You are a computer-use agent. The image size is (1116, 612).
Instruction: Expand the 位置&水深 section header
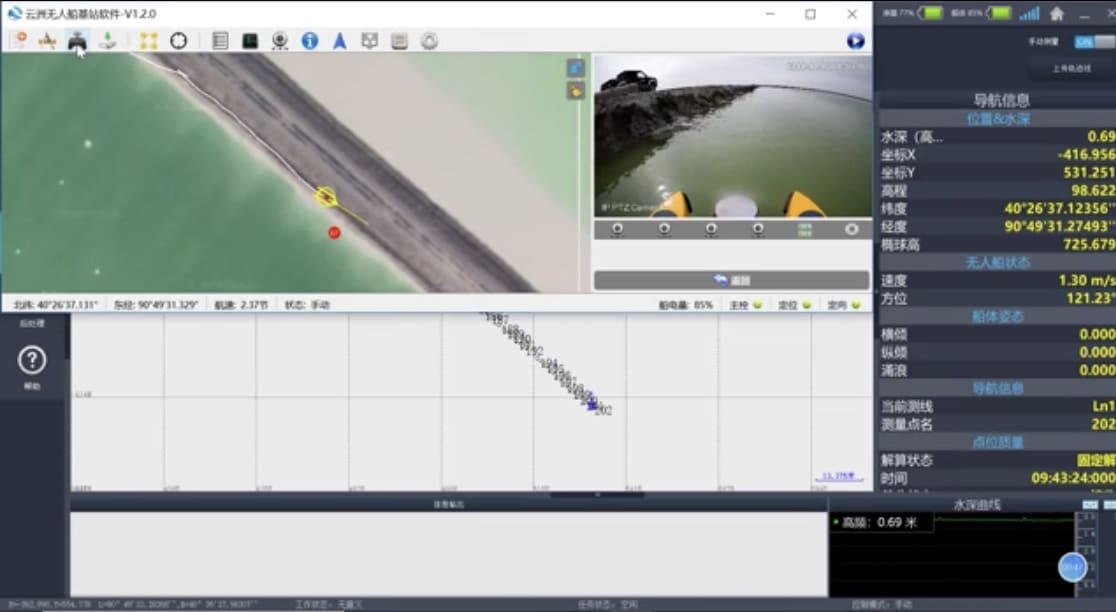click(998, 119)
